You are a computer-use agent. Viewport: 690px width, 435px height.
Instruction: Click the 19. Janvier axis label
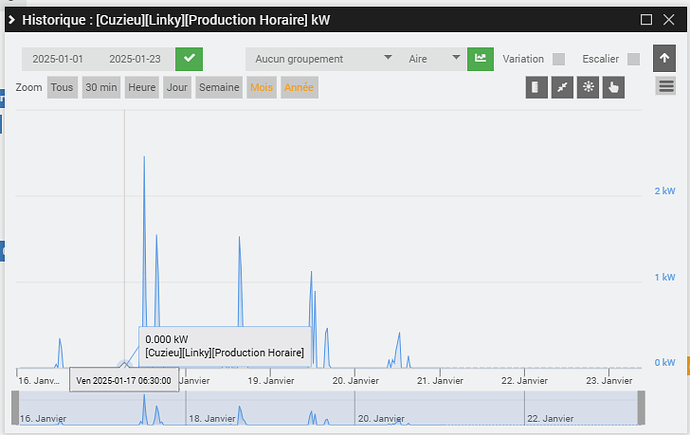[x=271, y=380]
